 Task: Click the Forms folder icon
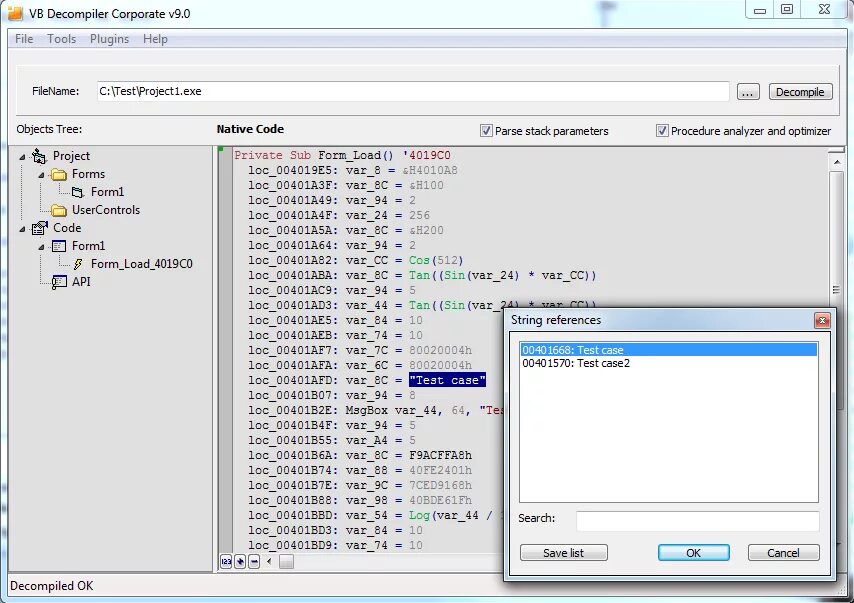(58, 174)
